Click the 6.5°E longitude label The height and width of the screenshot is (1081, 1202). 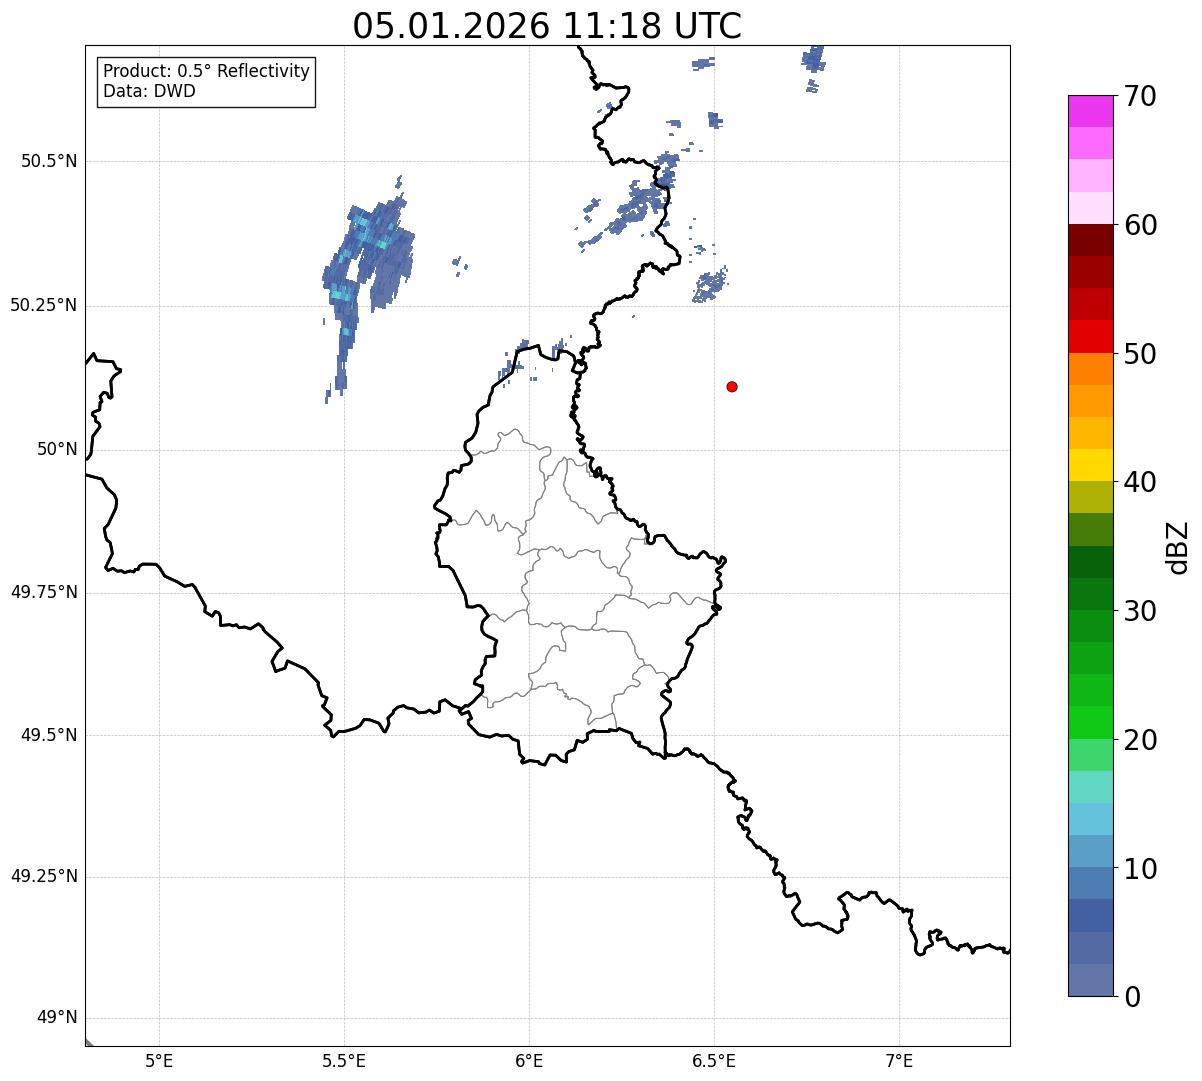coord(714,1060)
